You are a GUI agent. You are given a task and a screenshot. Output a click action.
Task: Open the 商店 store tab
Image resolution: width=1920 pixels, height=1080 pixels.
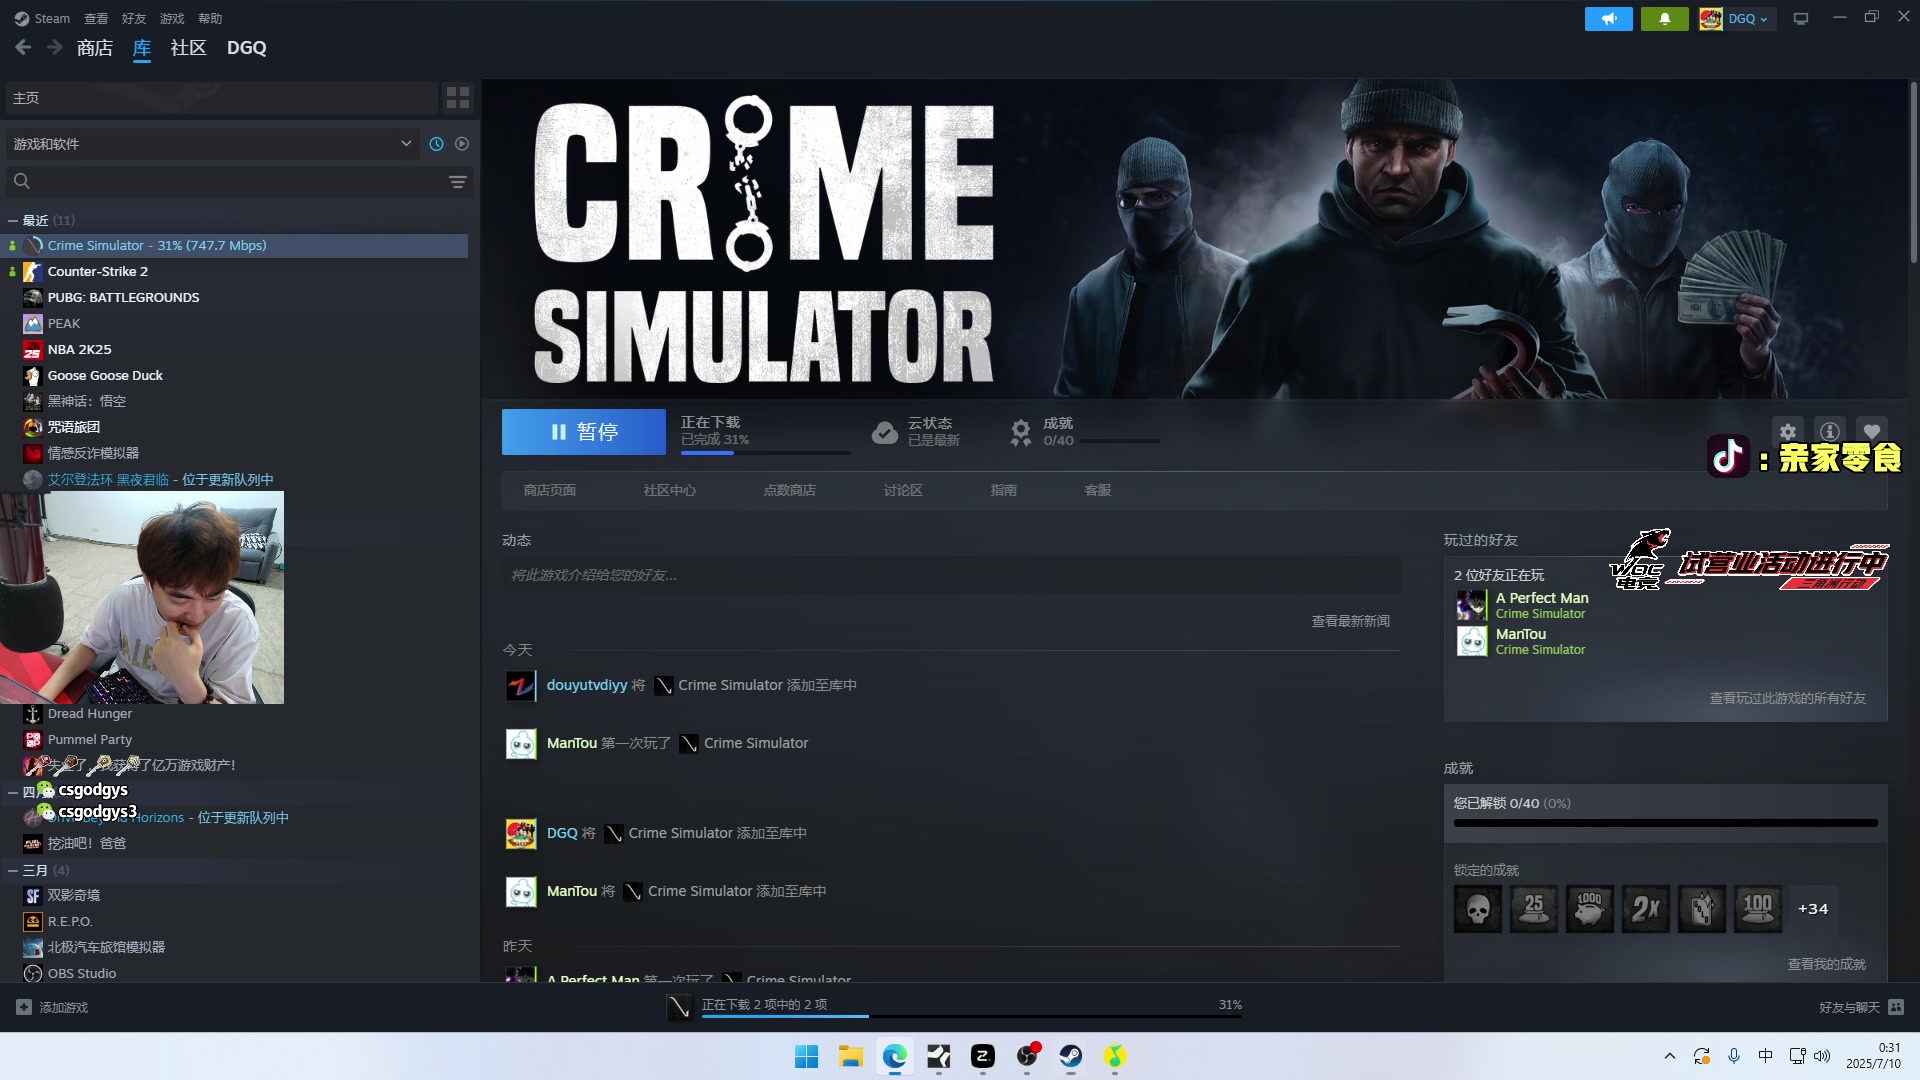pos(94,48)
